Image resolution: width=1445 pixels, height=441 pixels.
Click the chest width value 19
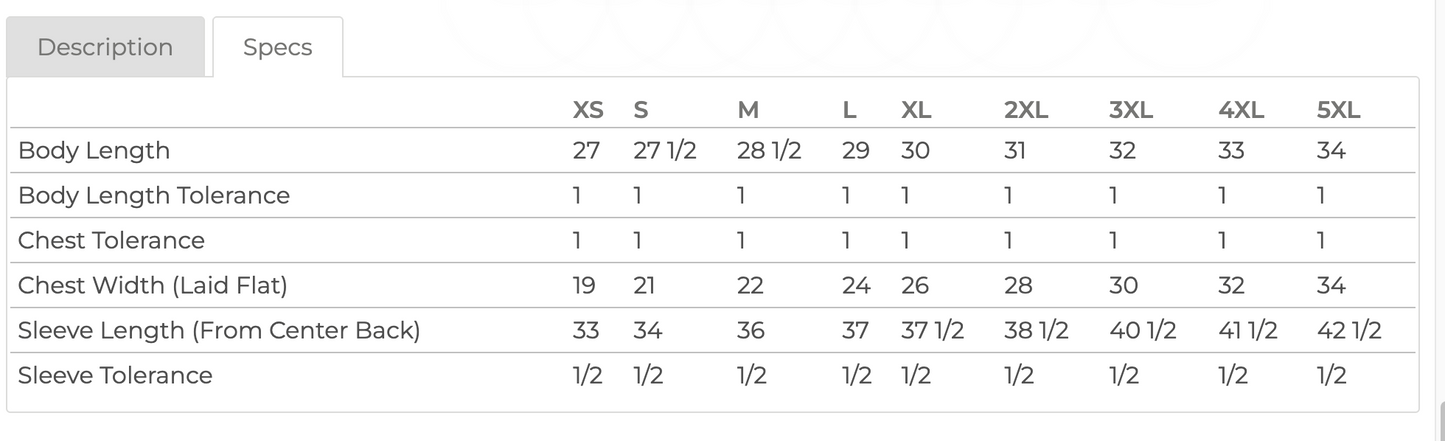pos(584,285)
